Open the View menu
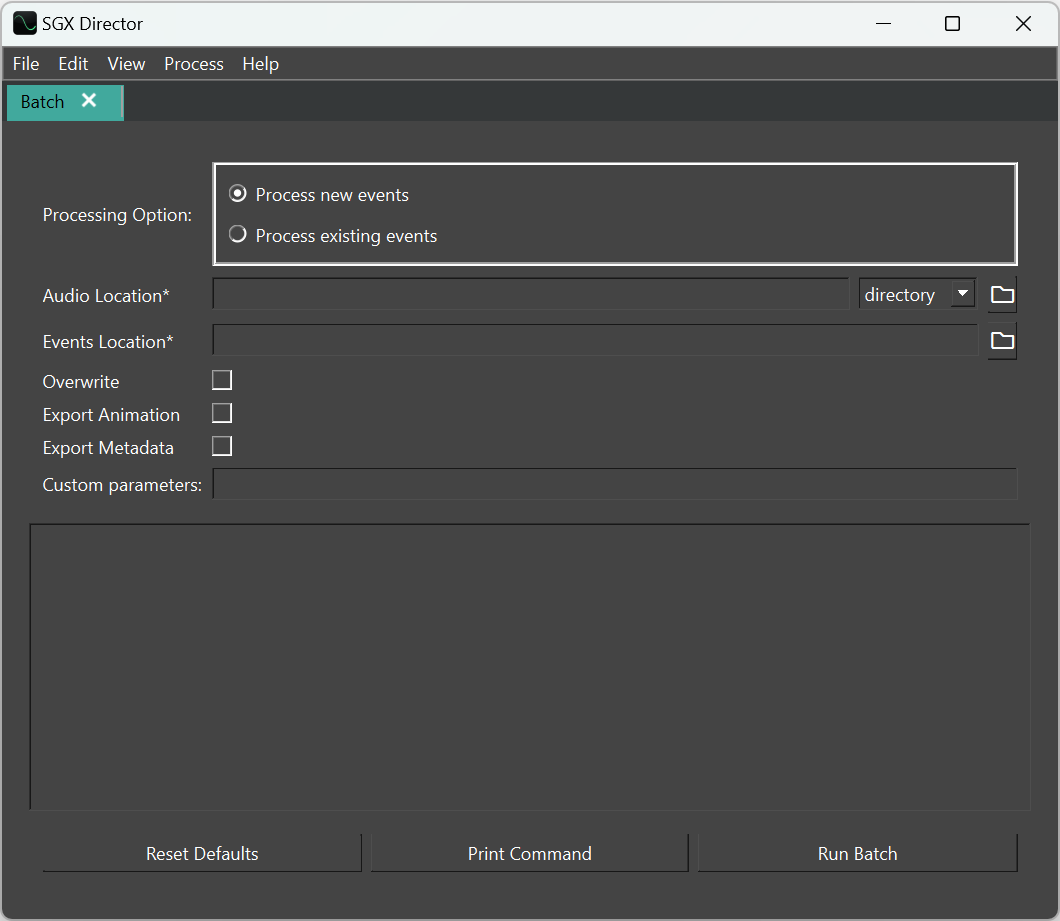This screenshot has width=1060, height=921. [x=126, y=64]
